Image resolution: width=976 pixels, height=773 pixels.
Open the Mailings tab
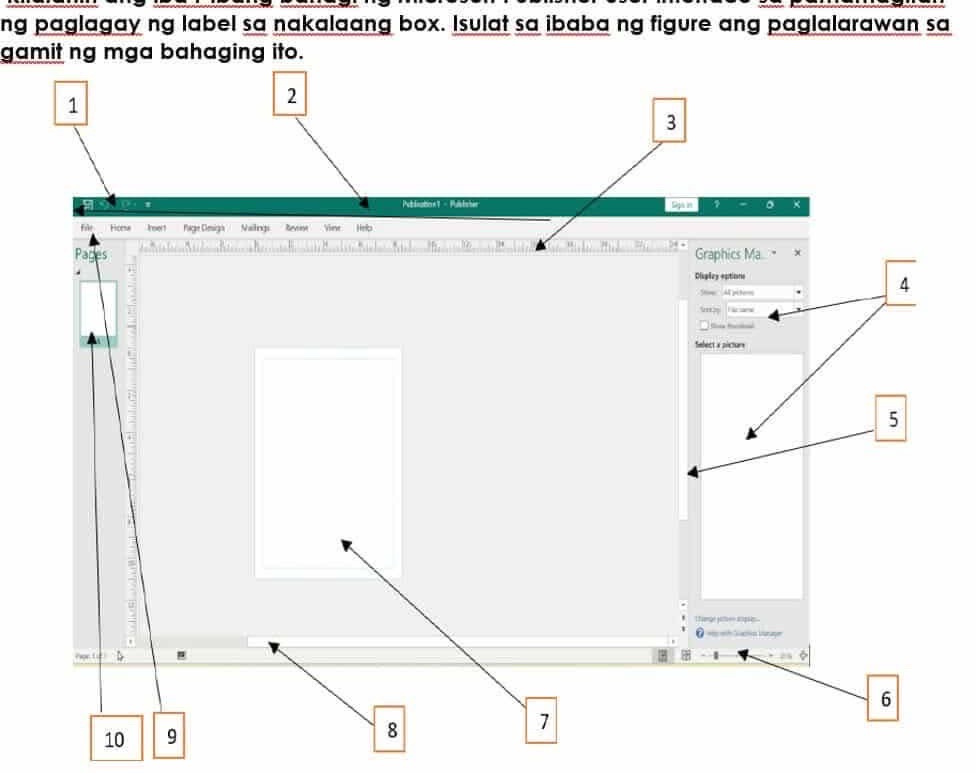pyautogui.click(x=255, y=228)
